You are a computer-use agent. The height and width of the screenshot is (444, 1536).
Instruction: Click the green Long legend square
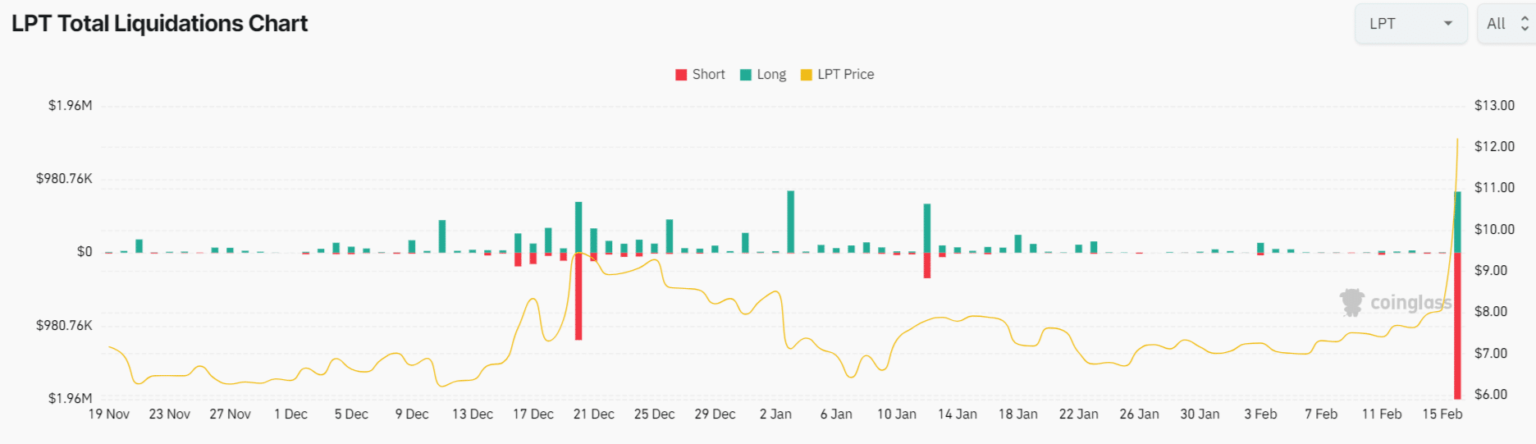[x=746, y=75]
